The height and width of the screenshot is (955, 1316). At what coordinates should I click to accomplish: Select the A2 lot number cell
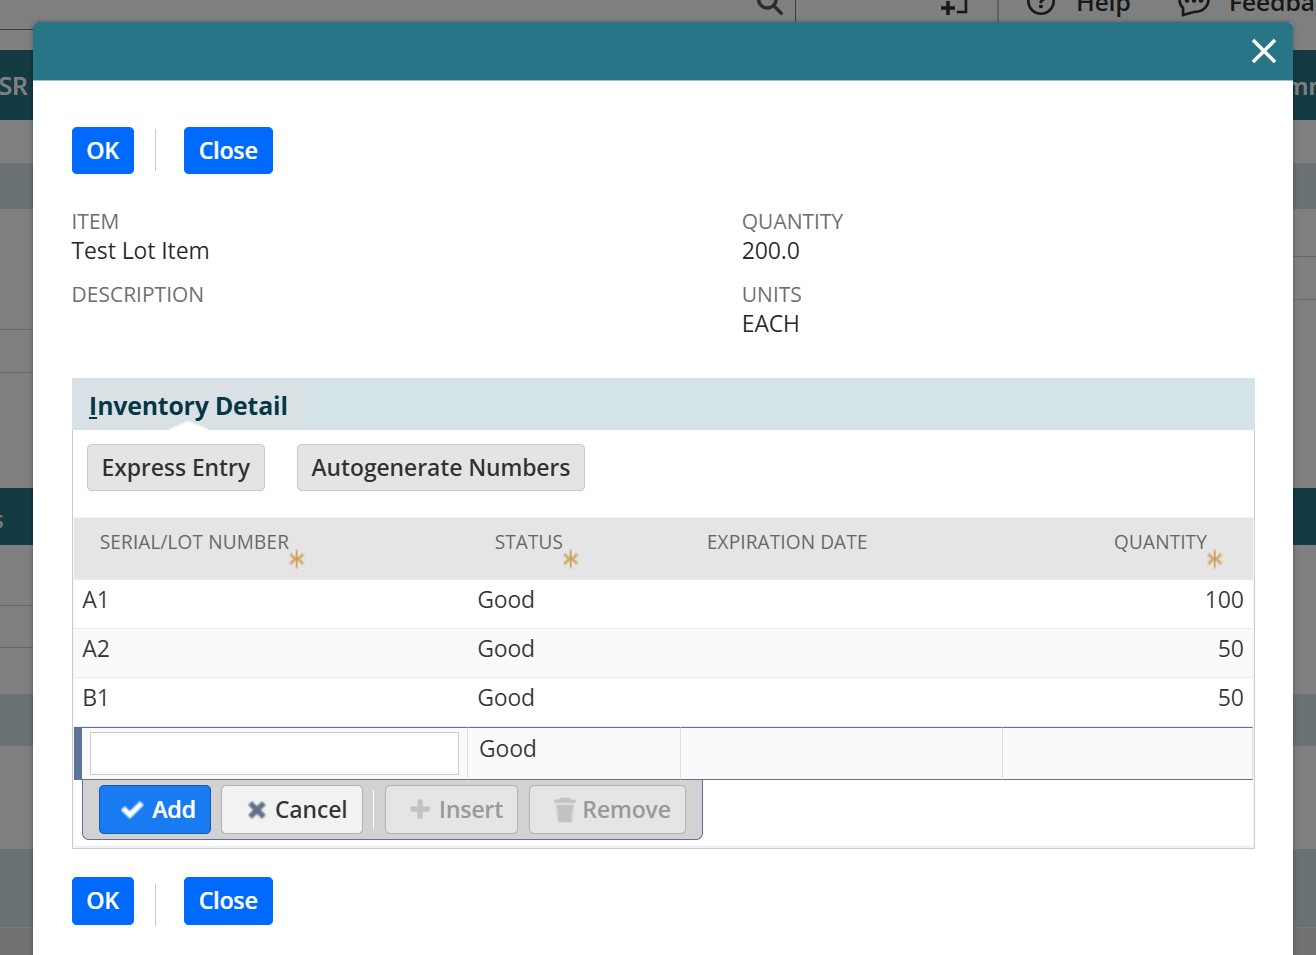coord(96,649)
